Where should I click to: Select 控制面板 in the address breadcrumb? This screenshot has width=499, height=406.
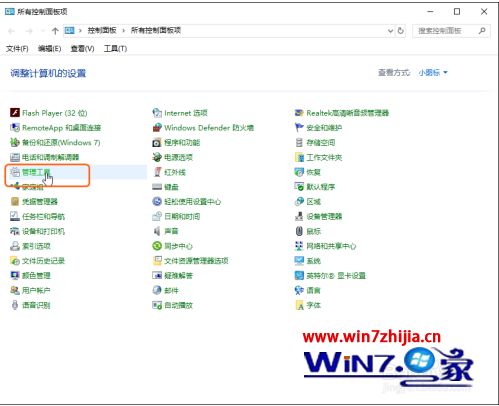(x=102, y=30)
